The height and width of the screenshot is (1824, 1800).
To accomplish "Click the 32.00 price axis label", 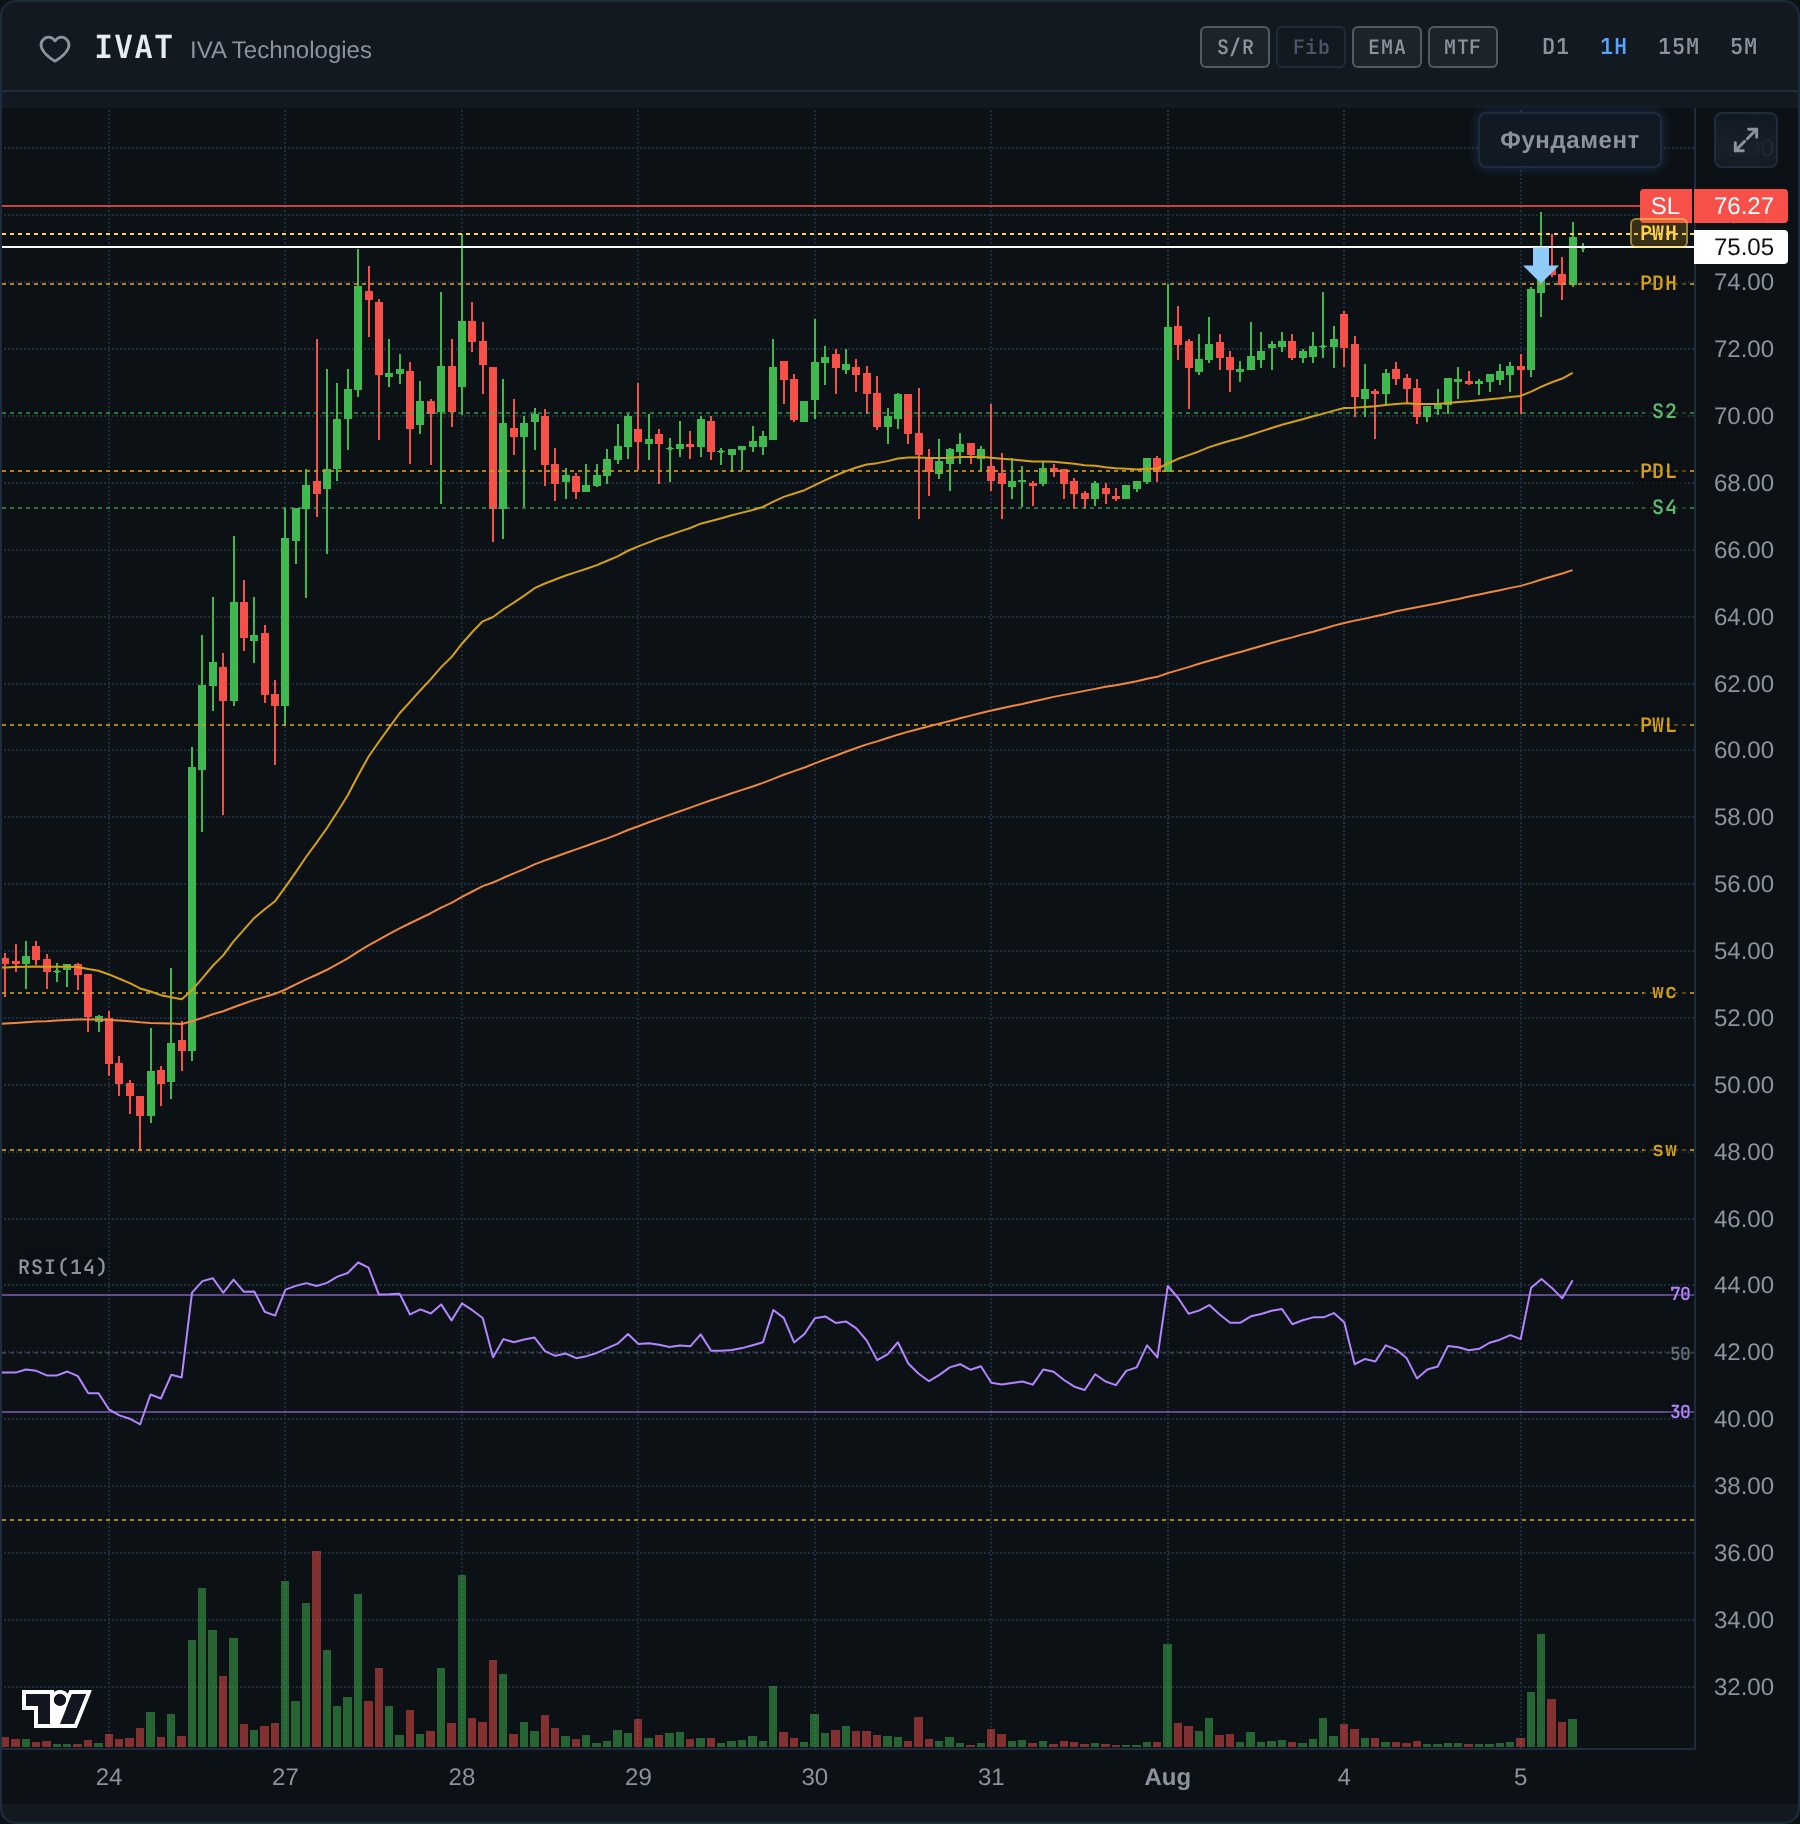I will (x=1743, y=1687).
